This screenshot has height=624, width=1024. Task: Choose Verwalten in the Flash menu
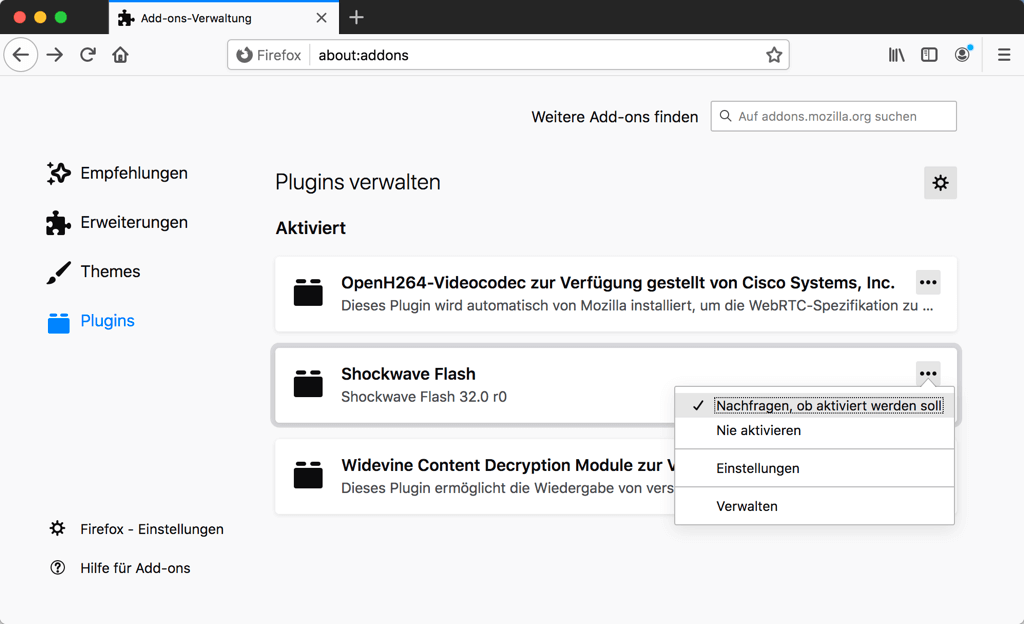click(x=814, y=506)
